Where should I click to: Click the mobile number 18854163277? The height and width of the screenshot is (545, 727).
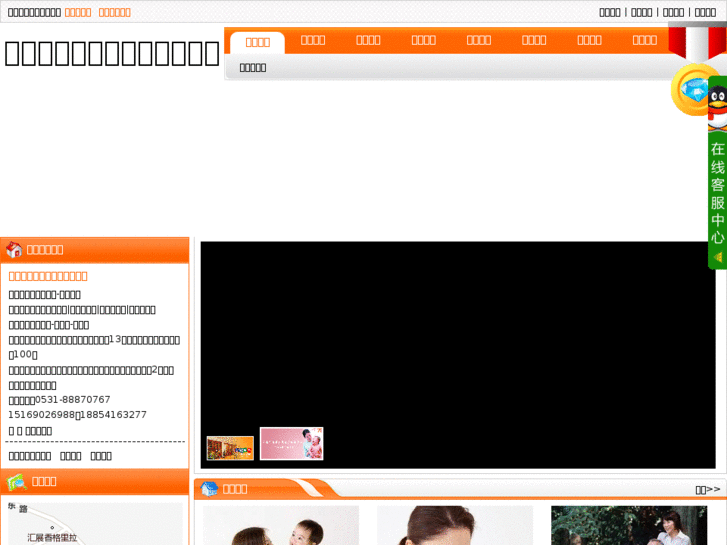coord(113,415)
